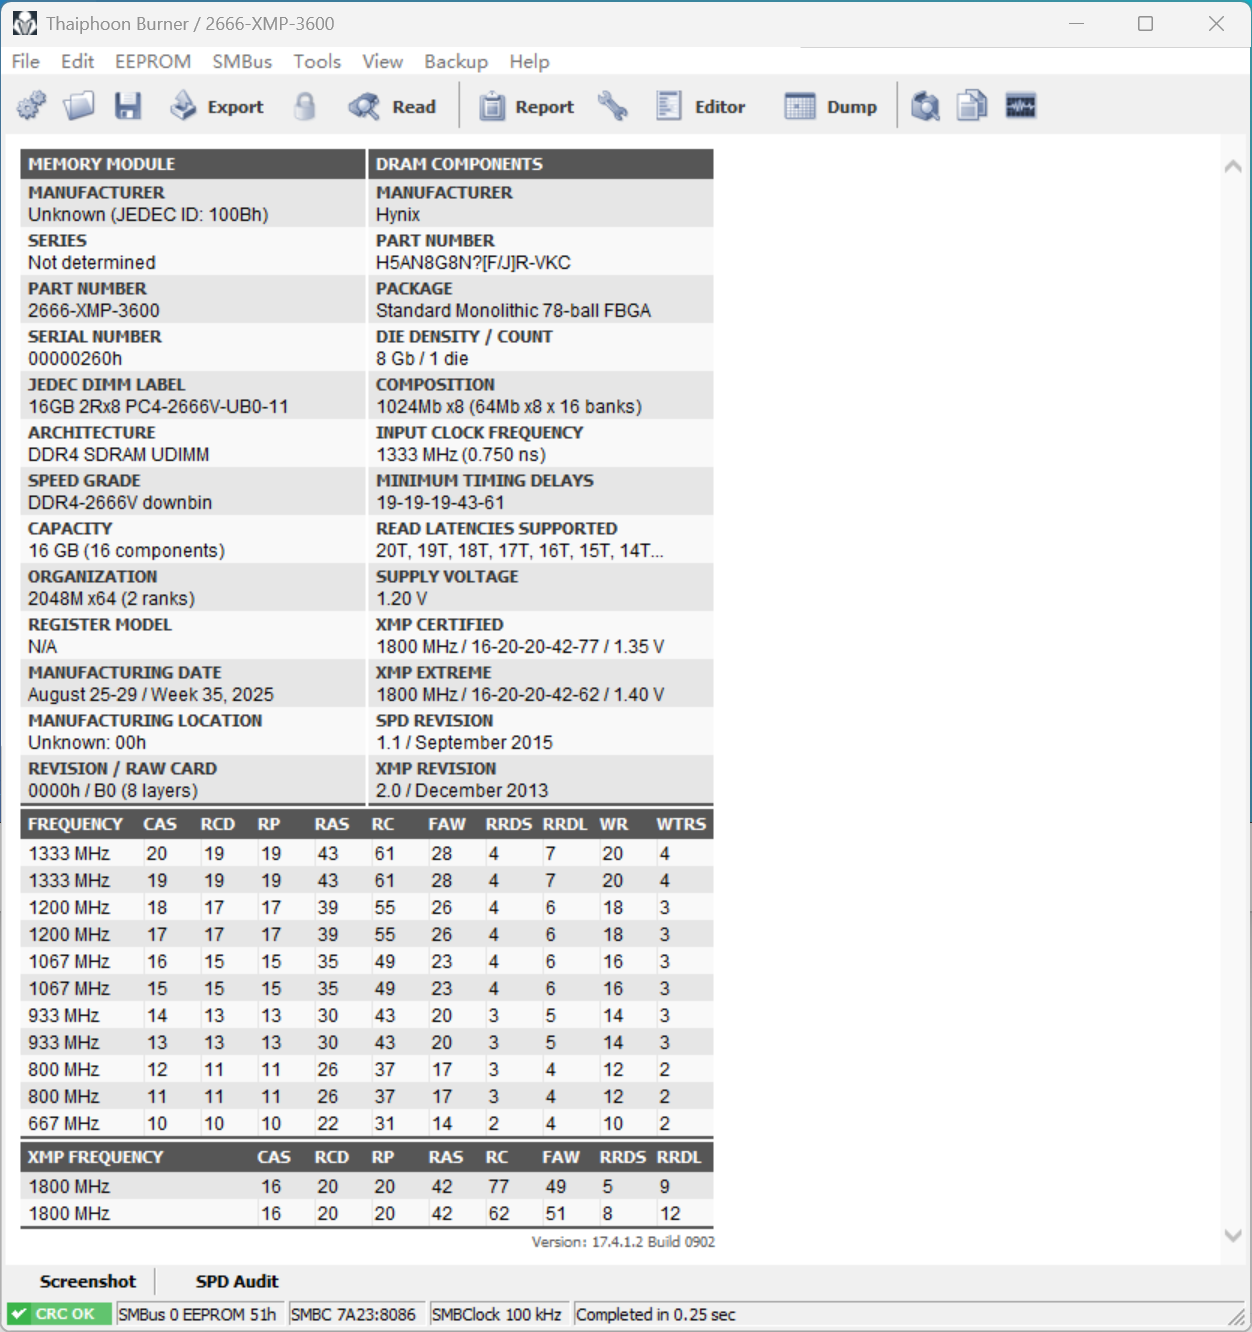Click the scroll up arrow

pos(1233,166)
